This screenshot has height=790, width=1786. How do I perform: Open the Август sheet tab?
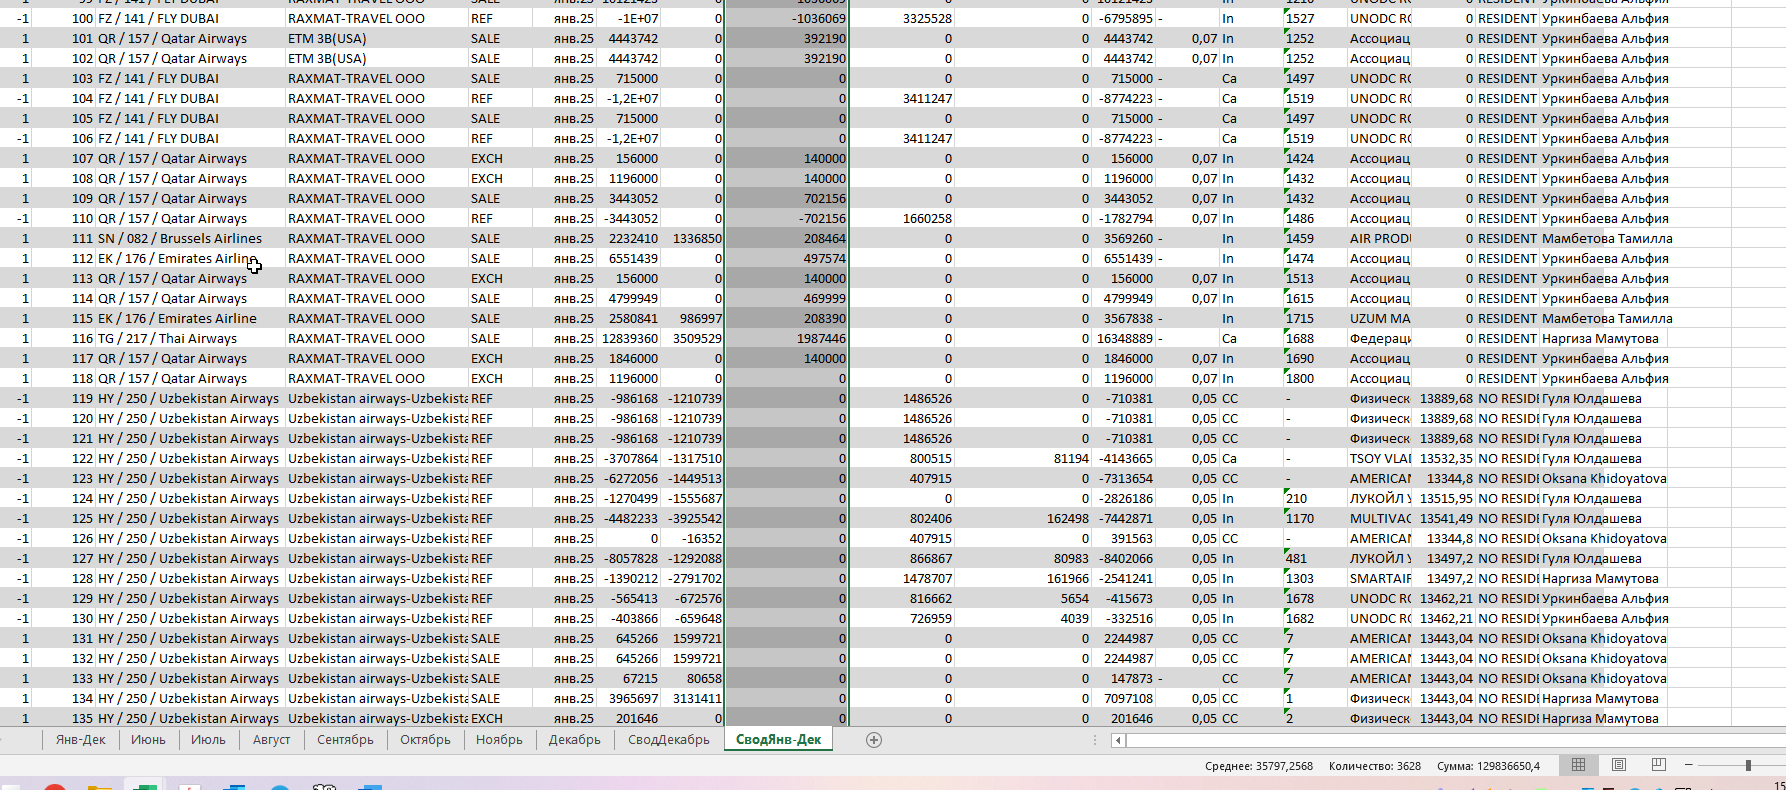tap(271, 740)
